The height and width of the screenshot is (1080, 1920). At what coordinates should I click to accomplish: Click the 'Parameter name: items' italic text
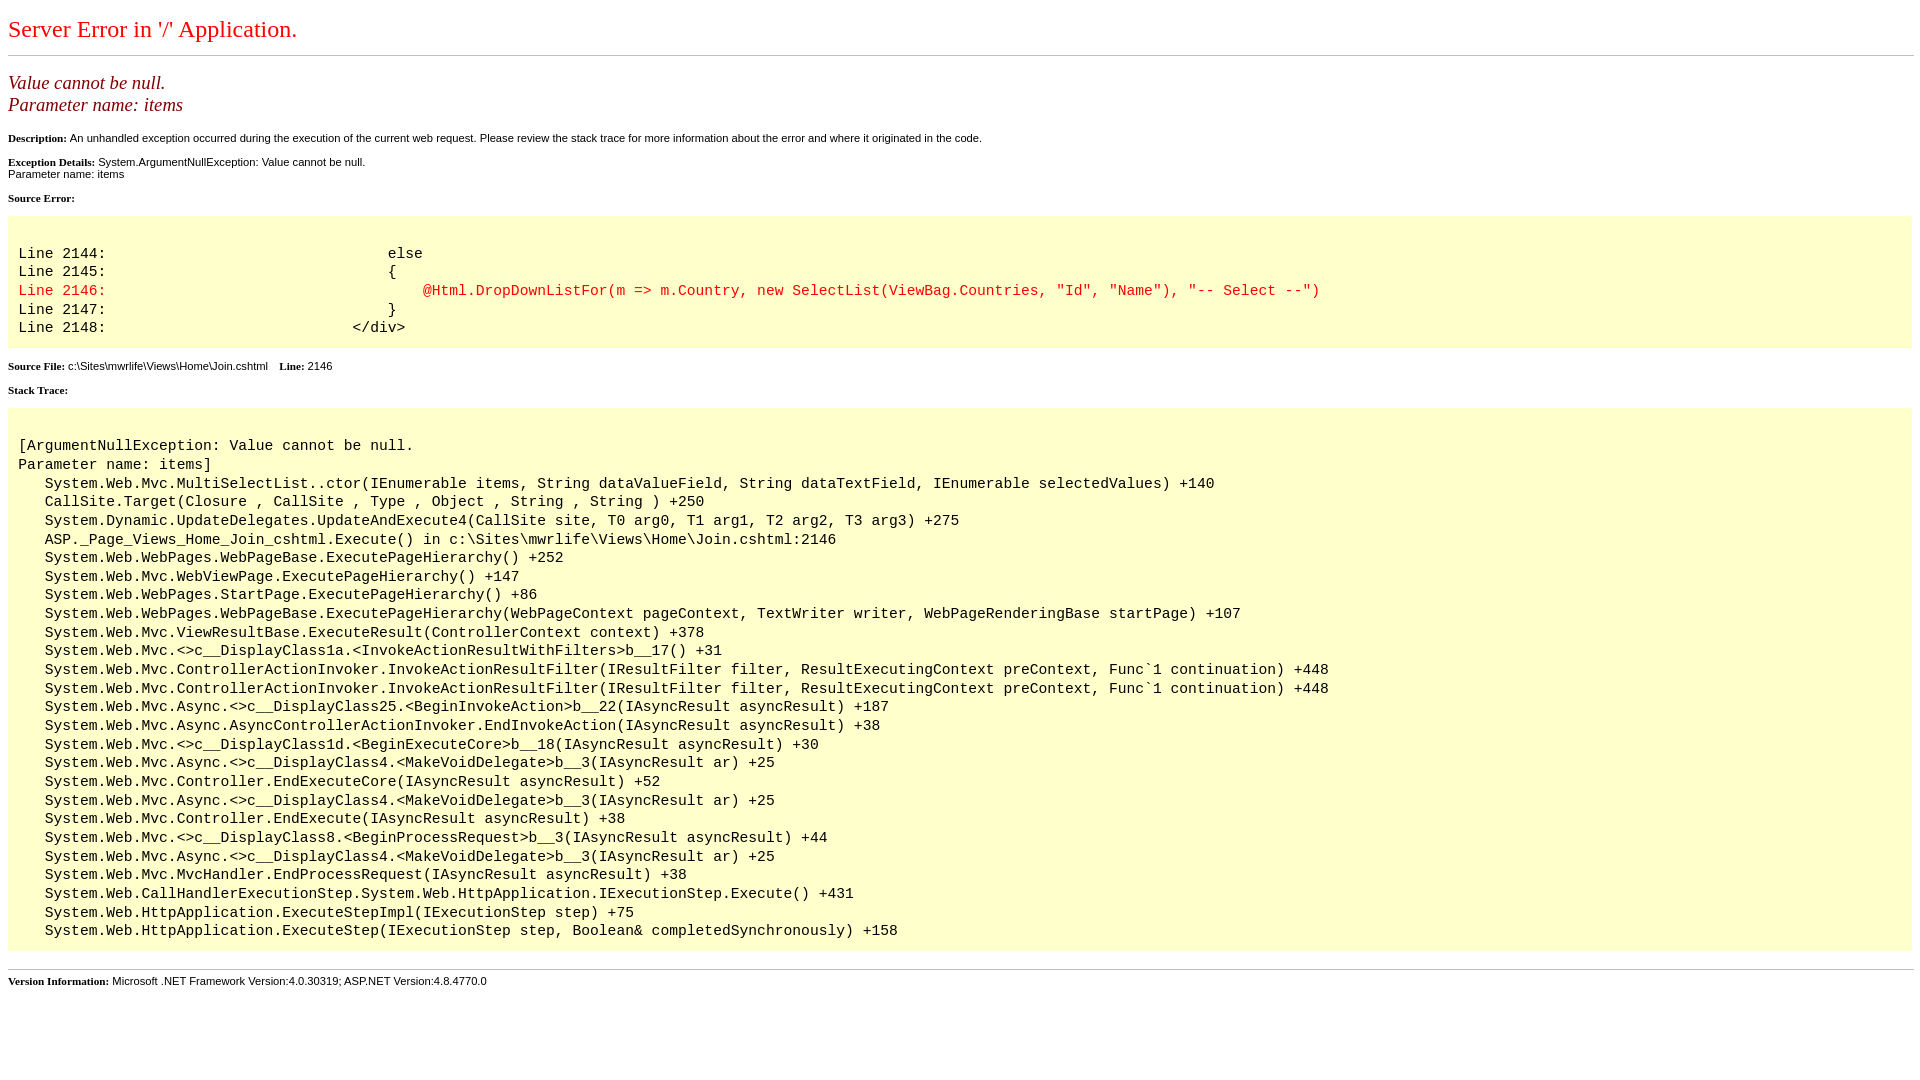click(x=95, y=105)
